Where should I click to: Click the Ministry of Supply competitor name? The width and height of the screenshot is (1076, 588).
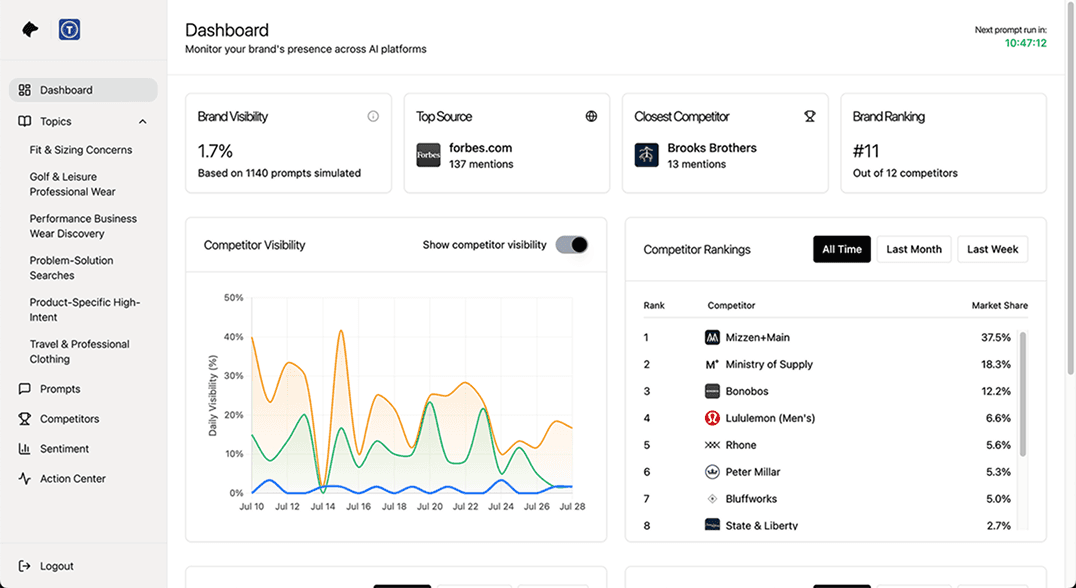pyautogui.click(x=769, y=364)
